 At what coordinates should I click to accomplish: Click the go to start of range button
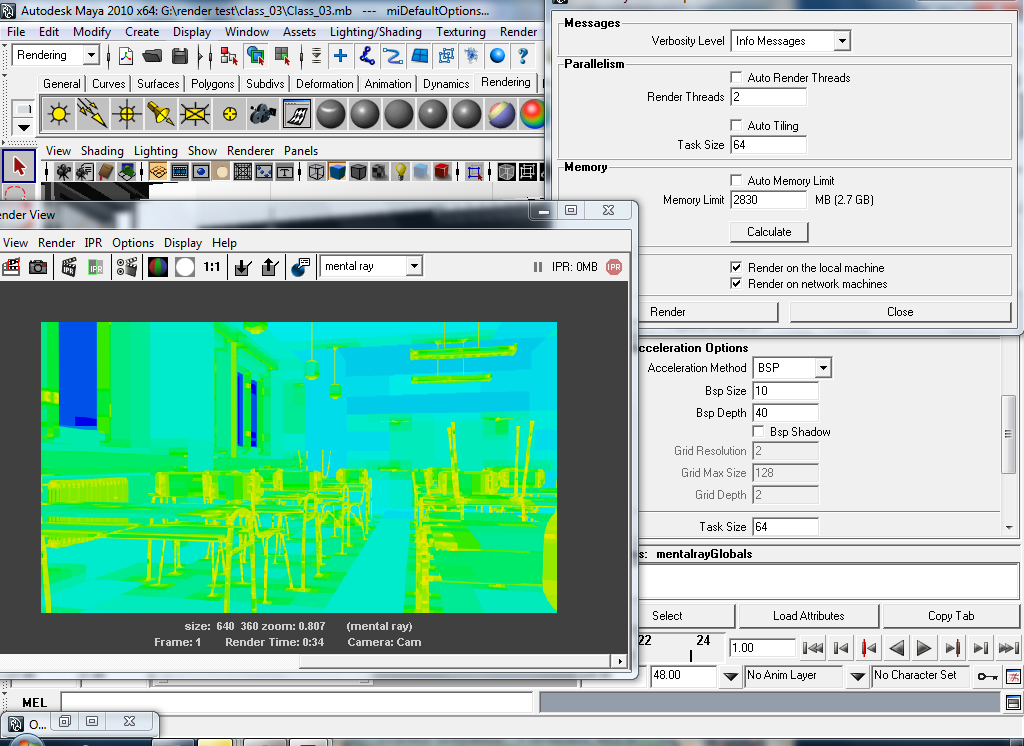pyautogui.click(x=812, y=648)
